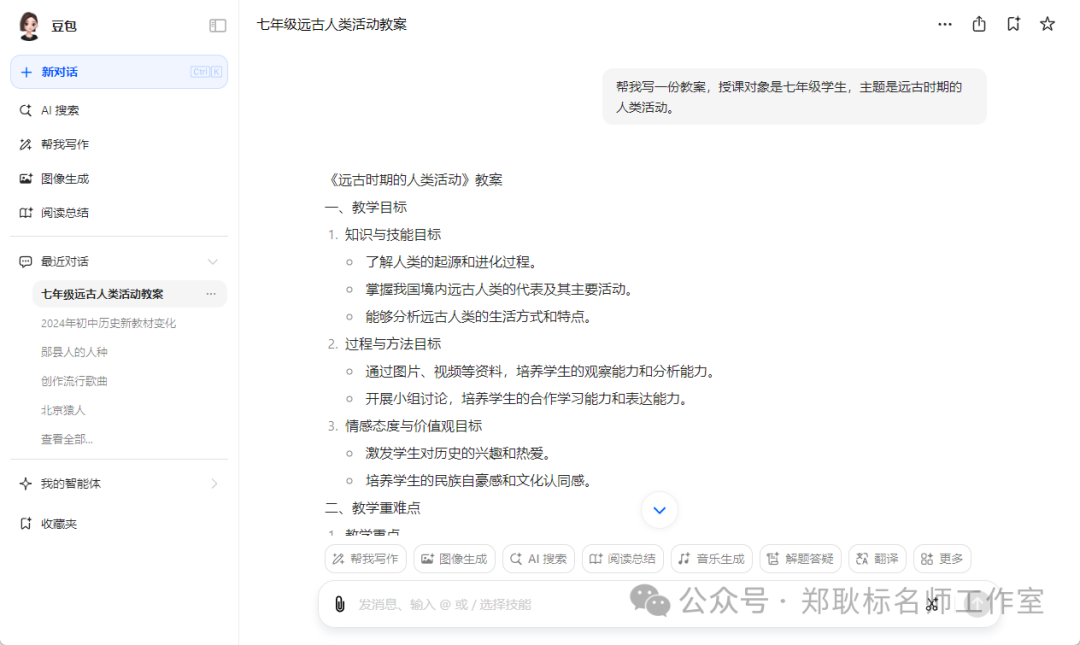
Task: Select the AI 搜索 skill chip
Action: (539, 559)
